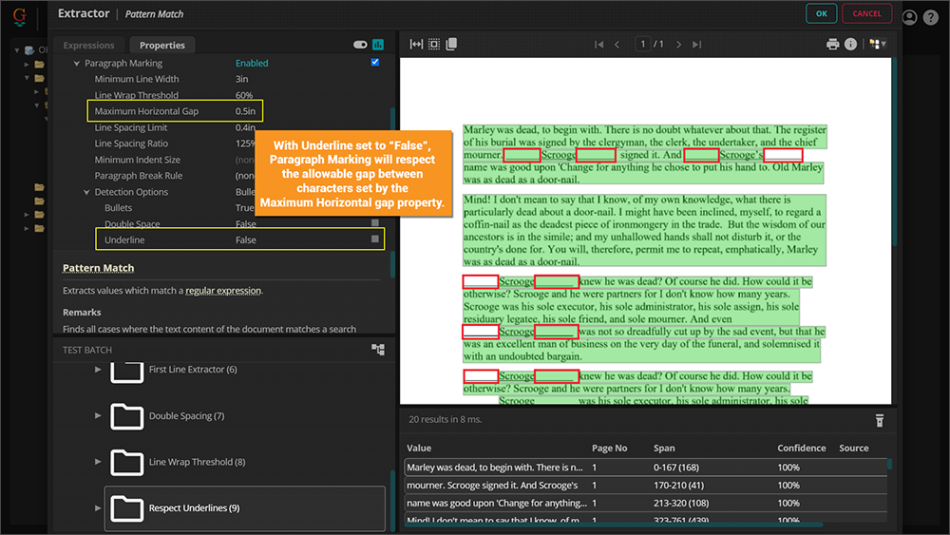This screenshot has height=535, width=950.
Task: Toggle the Underline property checkbox
Action: coord(375,240)
